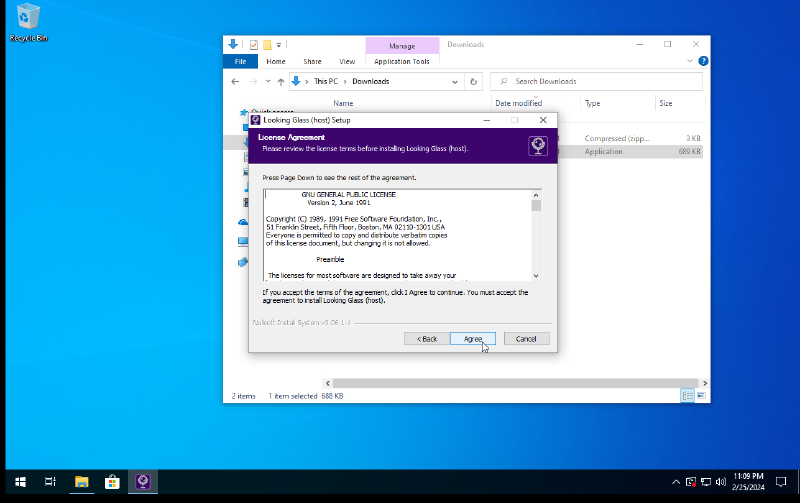Sort by the Type column
The image size is (800, 503).
[x=592, y=104]
